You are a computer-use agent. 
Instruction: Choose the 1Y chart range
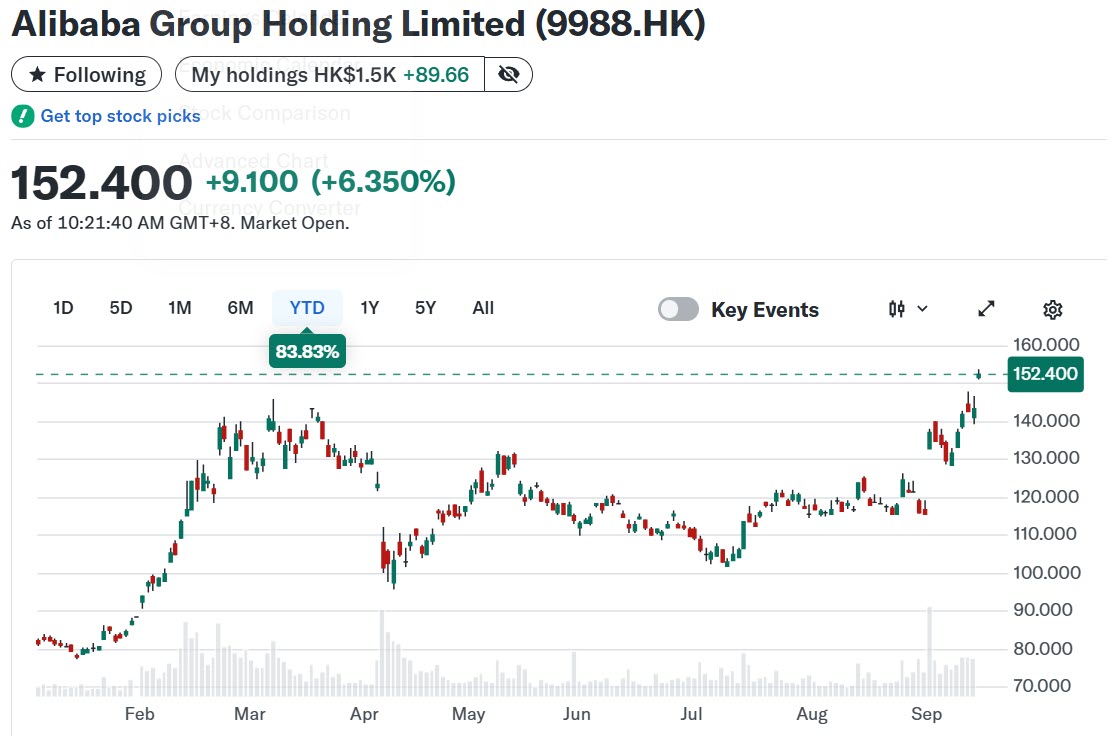click(x=369, y=308)
